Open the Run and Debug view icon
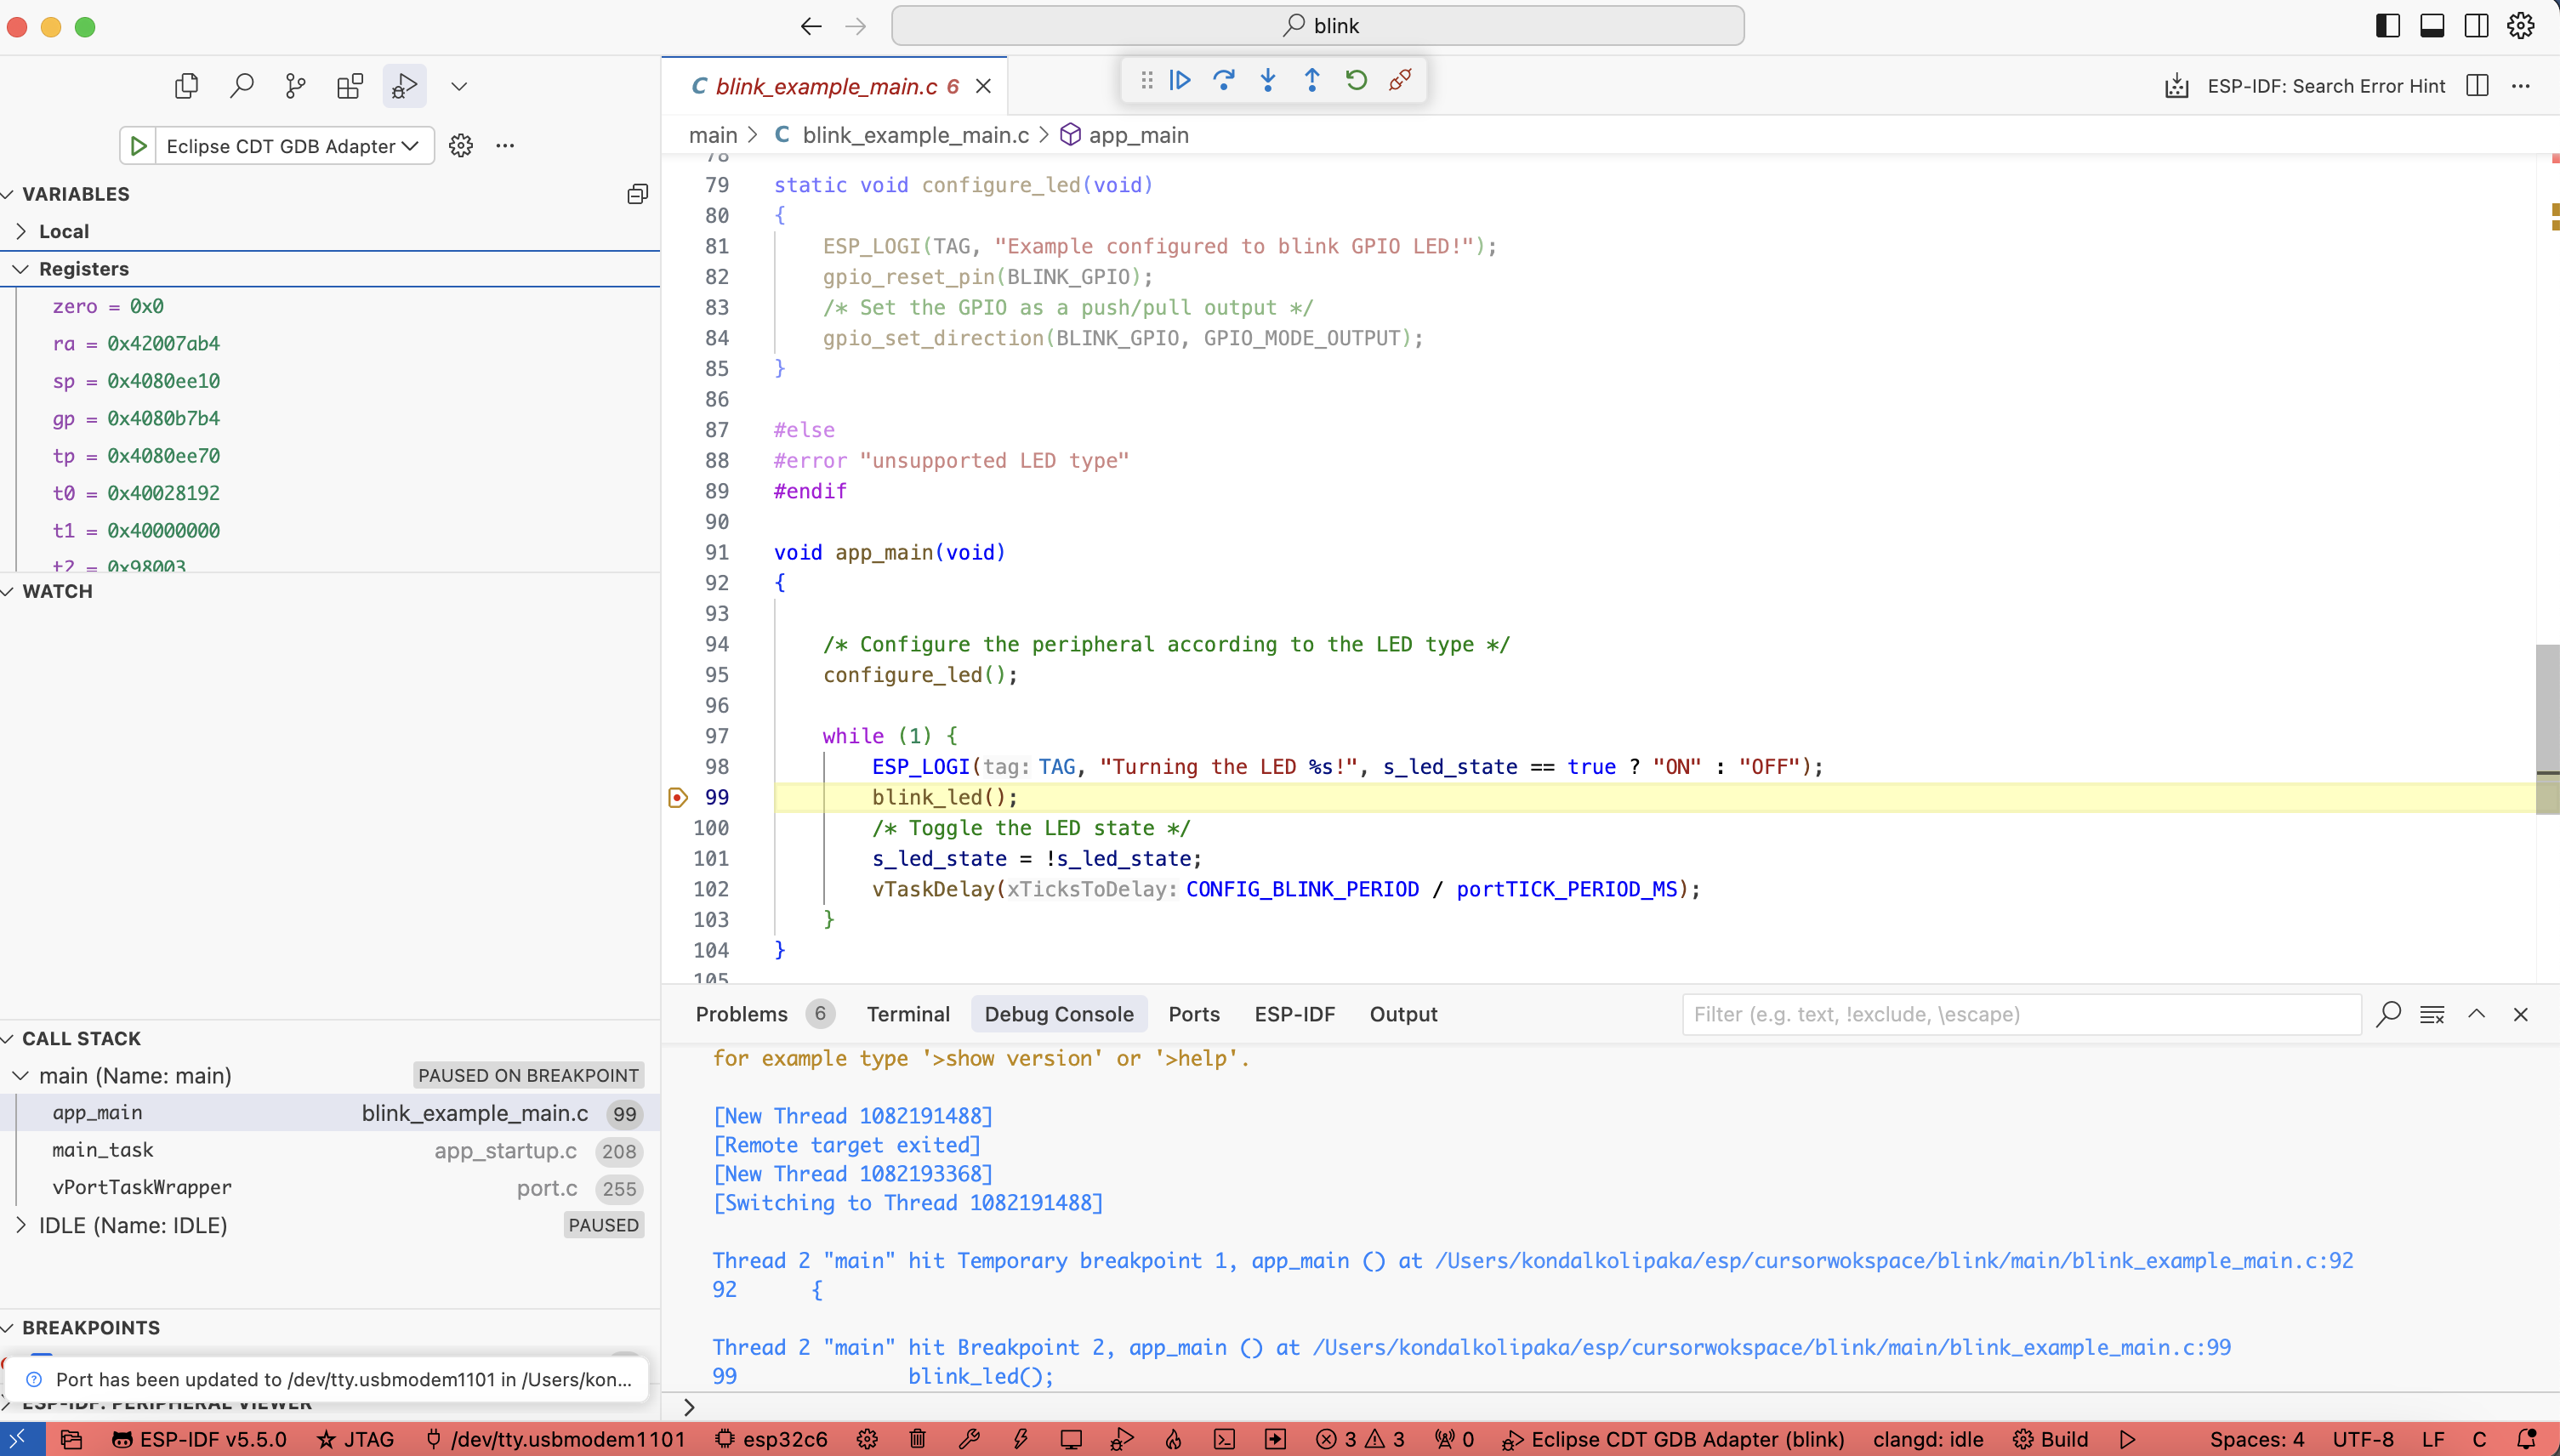 point(404,86)
